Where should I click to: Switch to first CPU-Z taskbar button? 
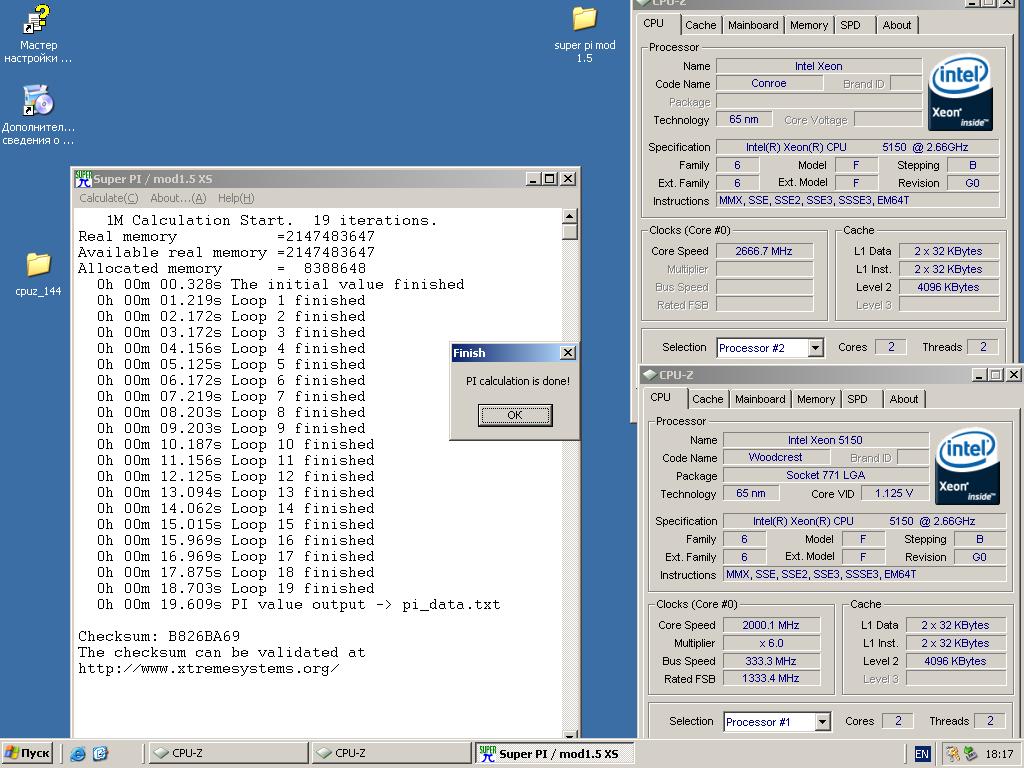tap(228, 753)
